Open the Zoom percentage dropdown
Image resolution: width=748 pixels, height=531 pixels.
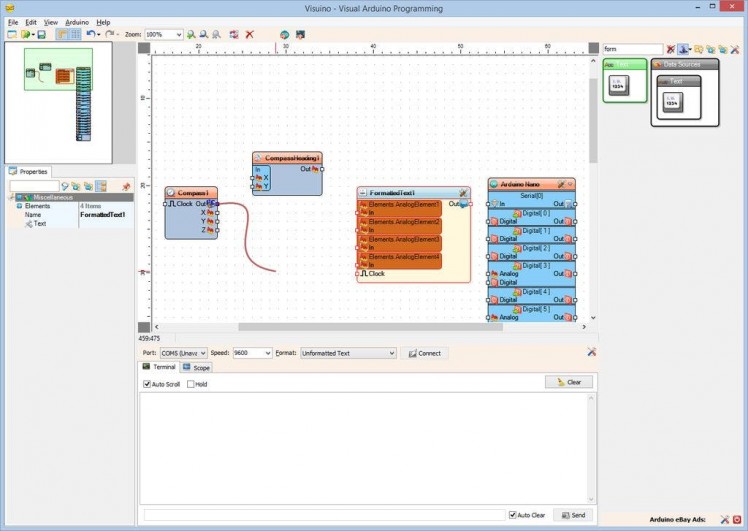178,34
